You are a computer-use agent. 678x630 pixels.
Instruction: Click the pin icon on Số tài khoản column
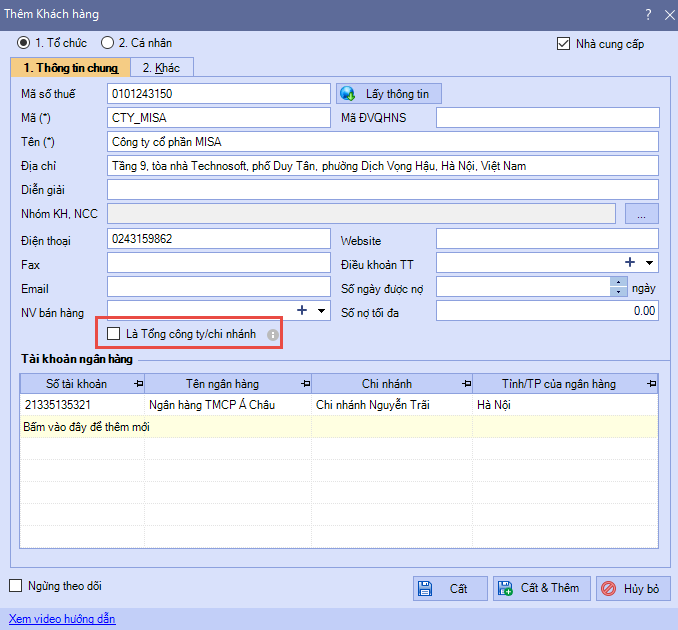coord(138,385)
